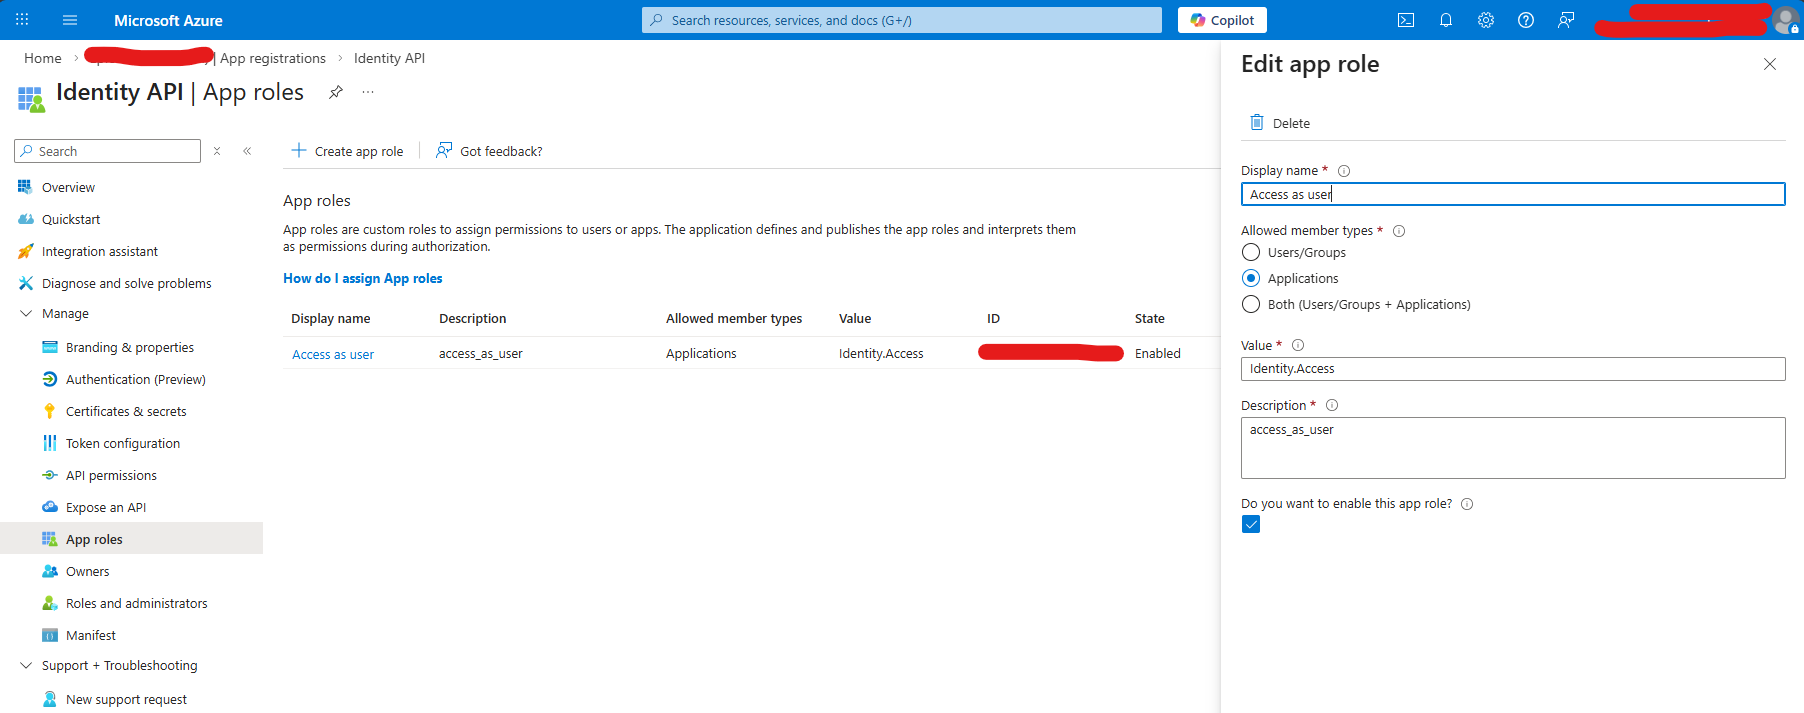
Task: Select Applications member type
Action: pyautogui.click(x=1251, y=278)
